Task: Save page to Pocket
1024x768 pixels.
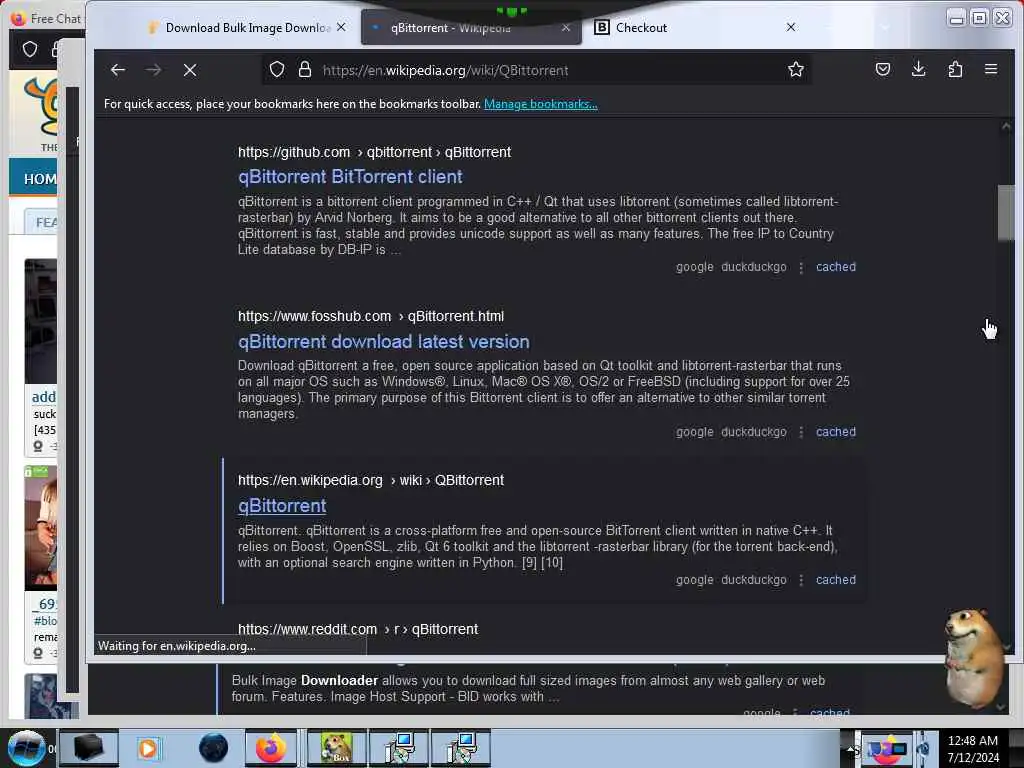Action: click(883, 69)
